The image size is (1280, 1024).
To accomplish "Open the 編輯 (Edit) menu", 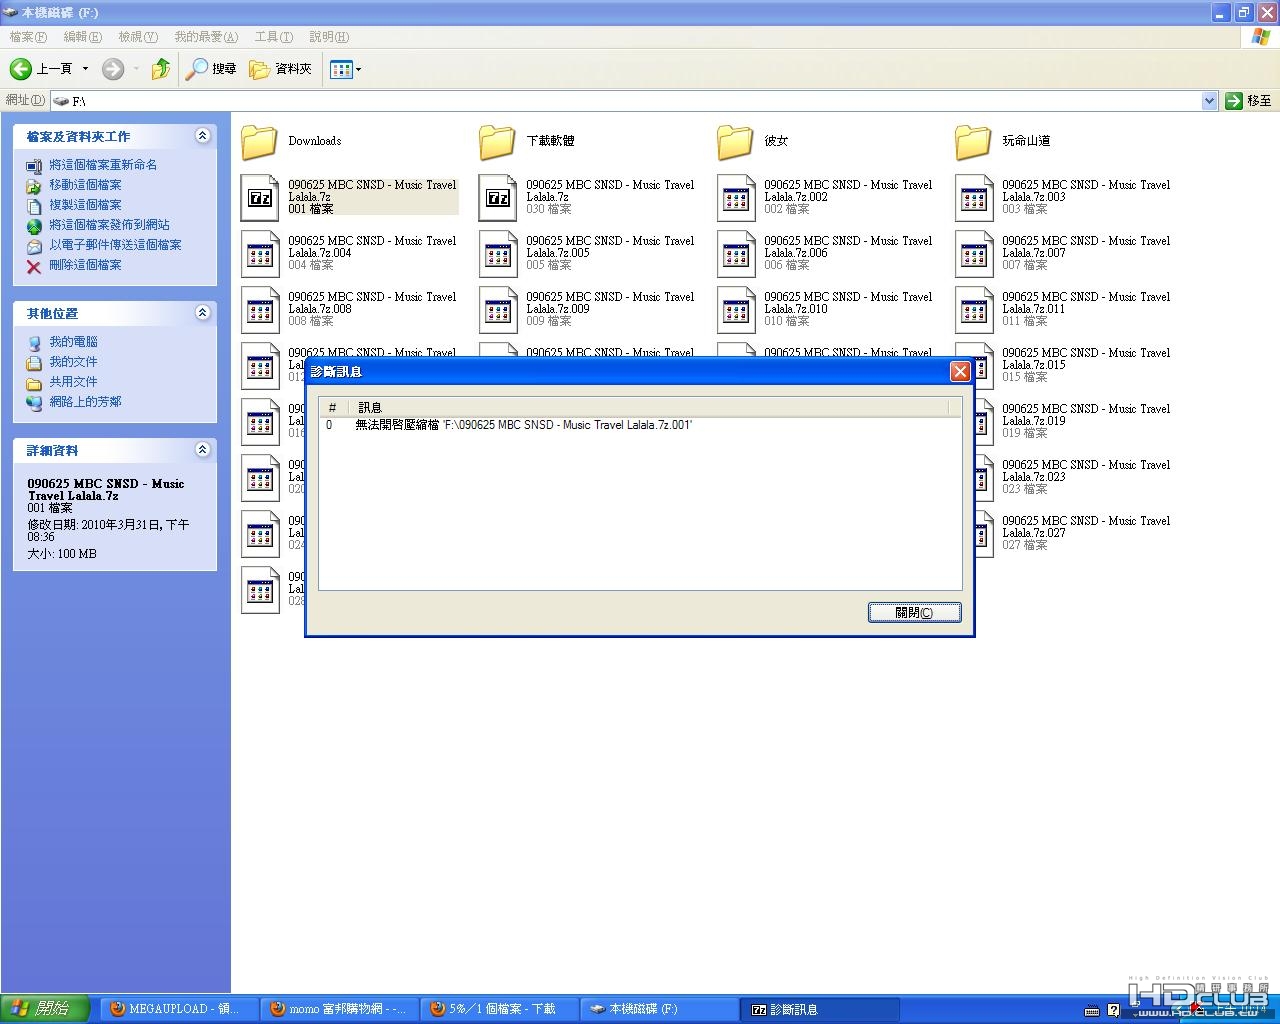I will click(82, 37).
